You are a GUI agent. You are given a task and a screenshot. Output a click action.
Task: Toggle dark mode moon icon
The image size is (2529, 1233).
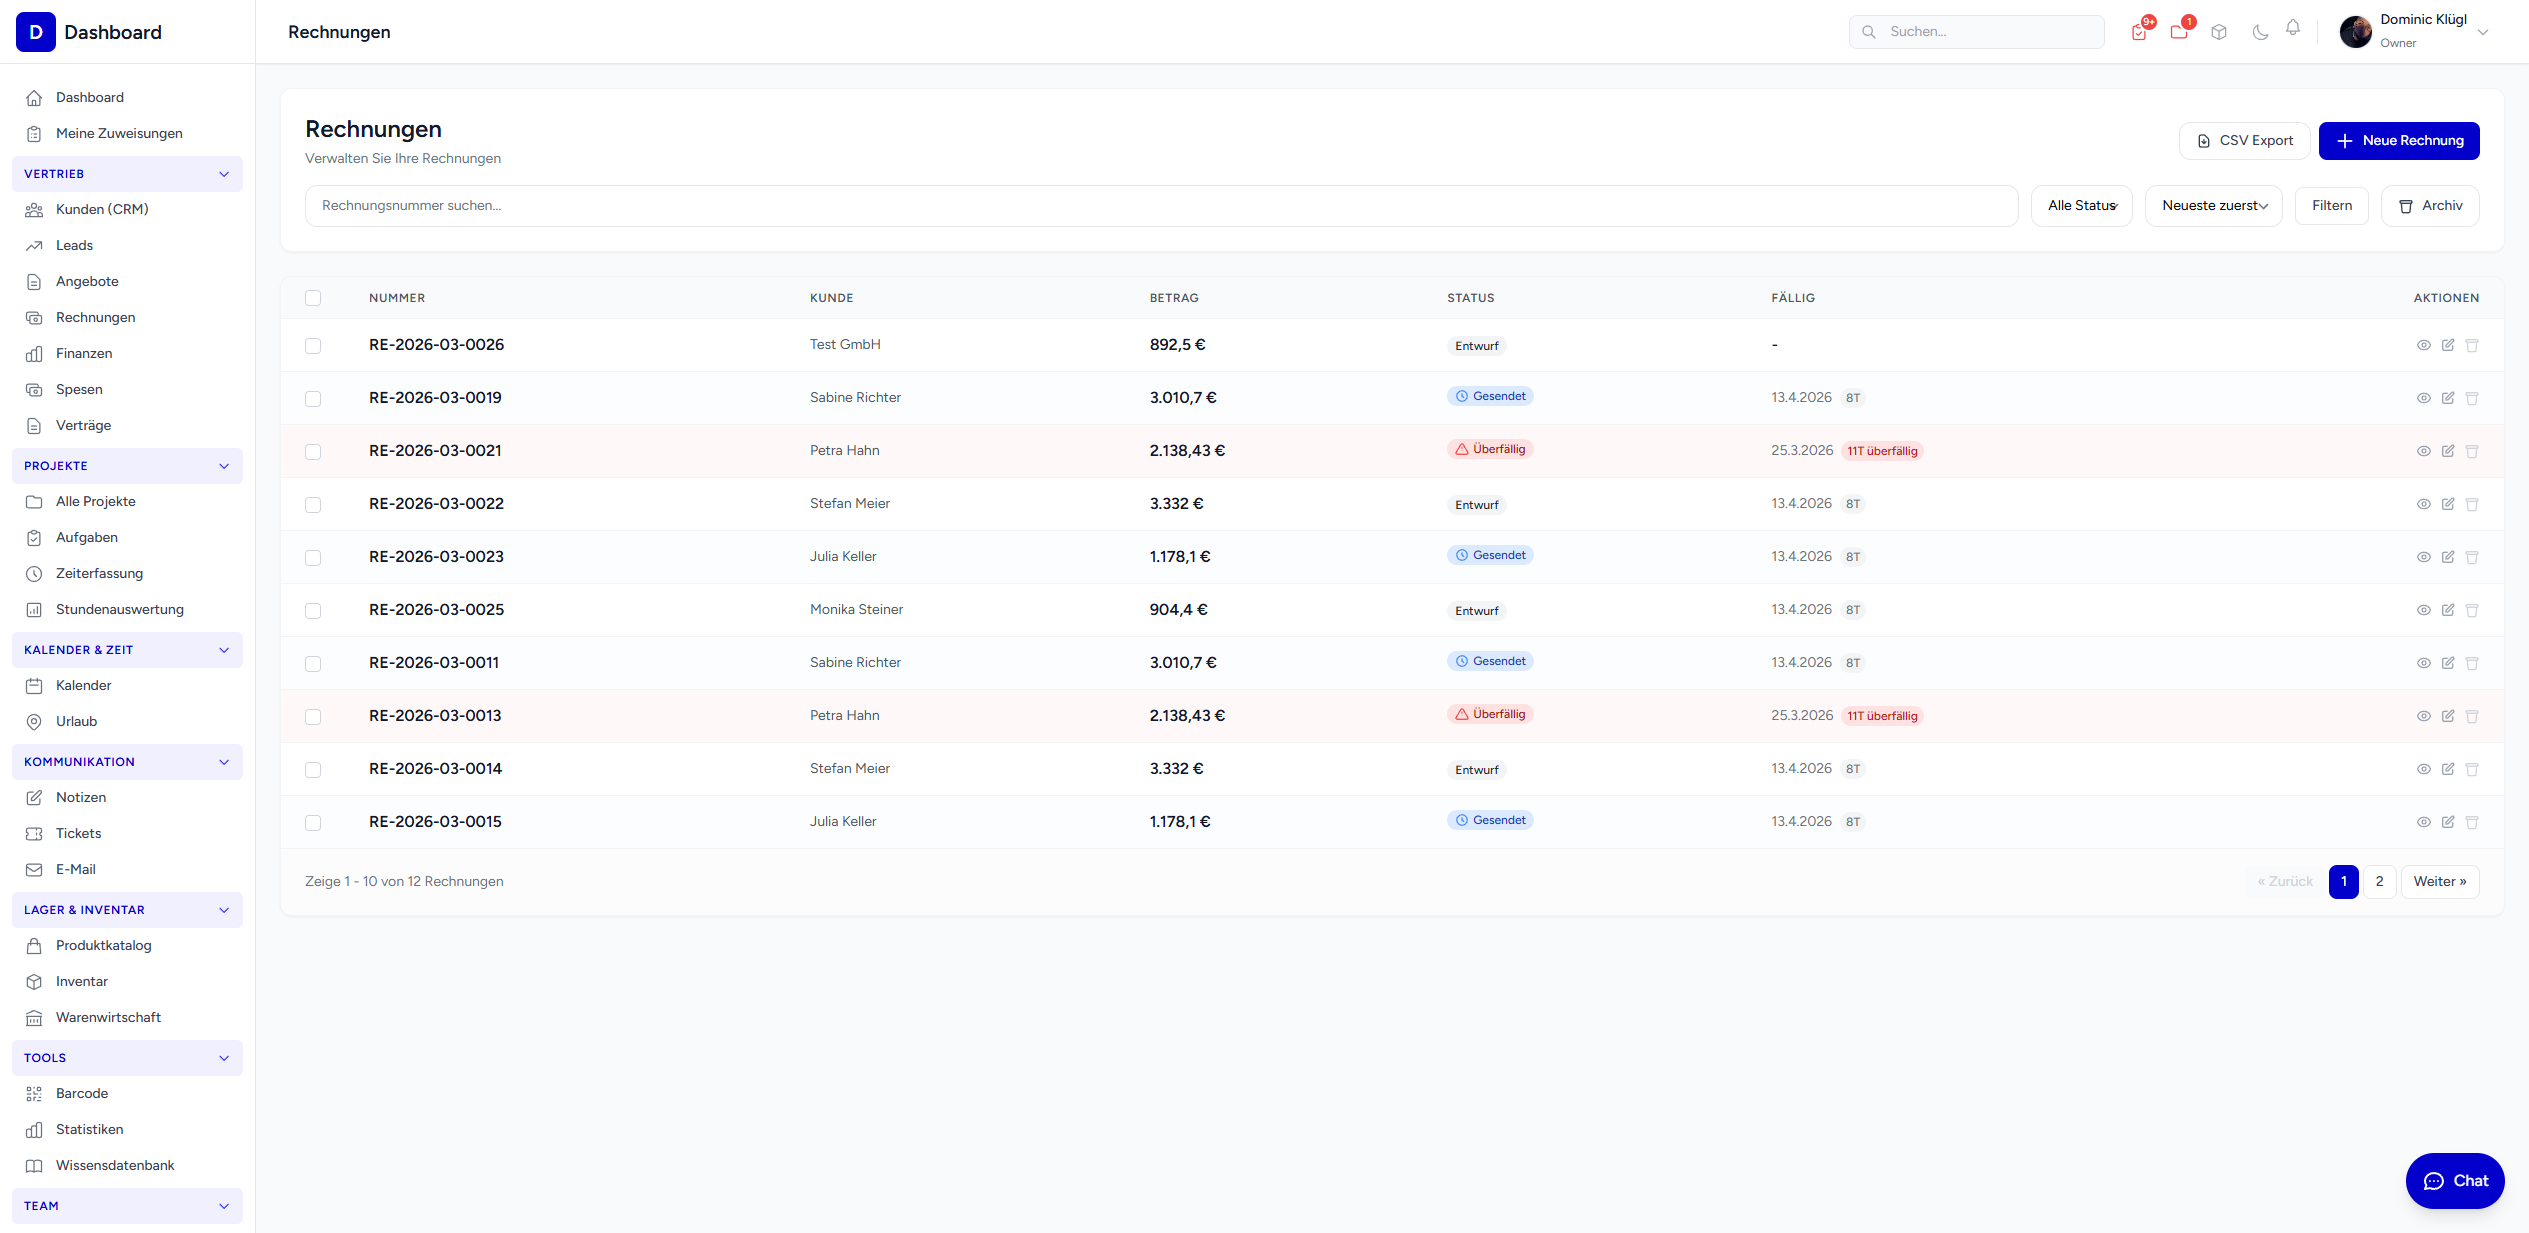pos(2260,32)
